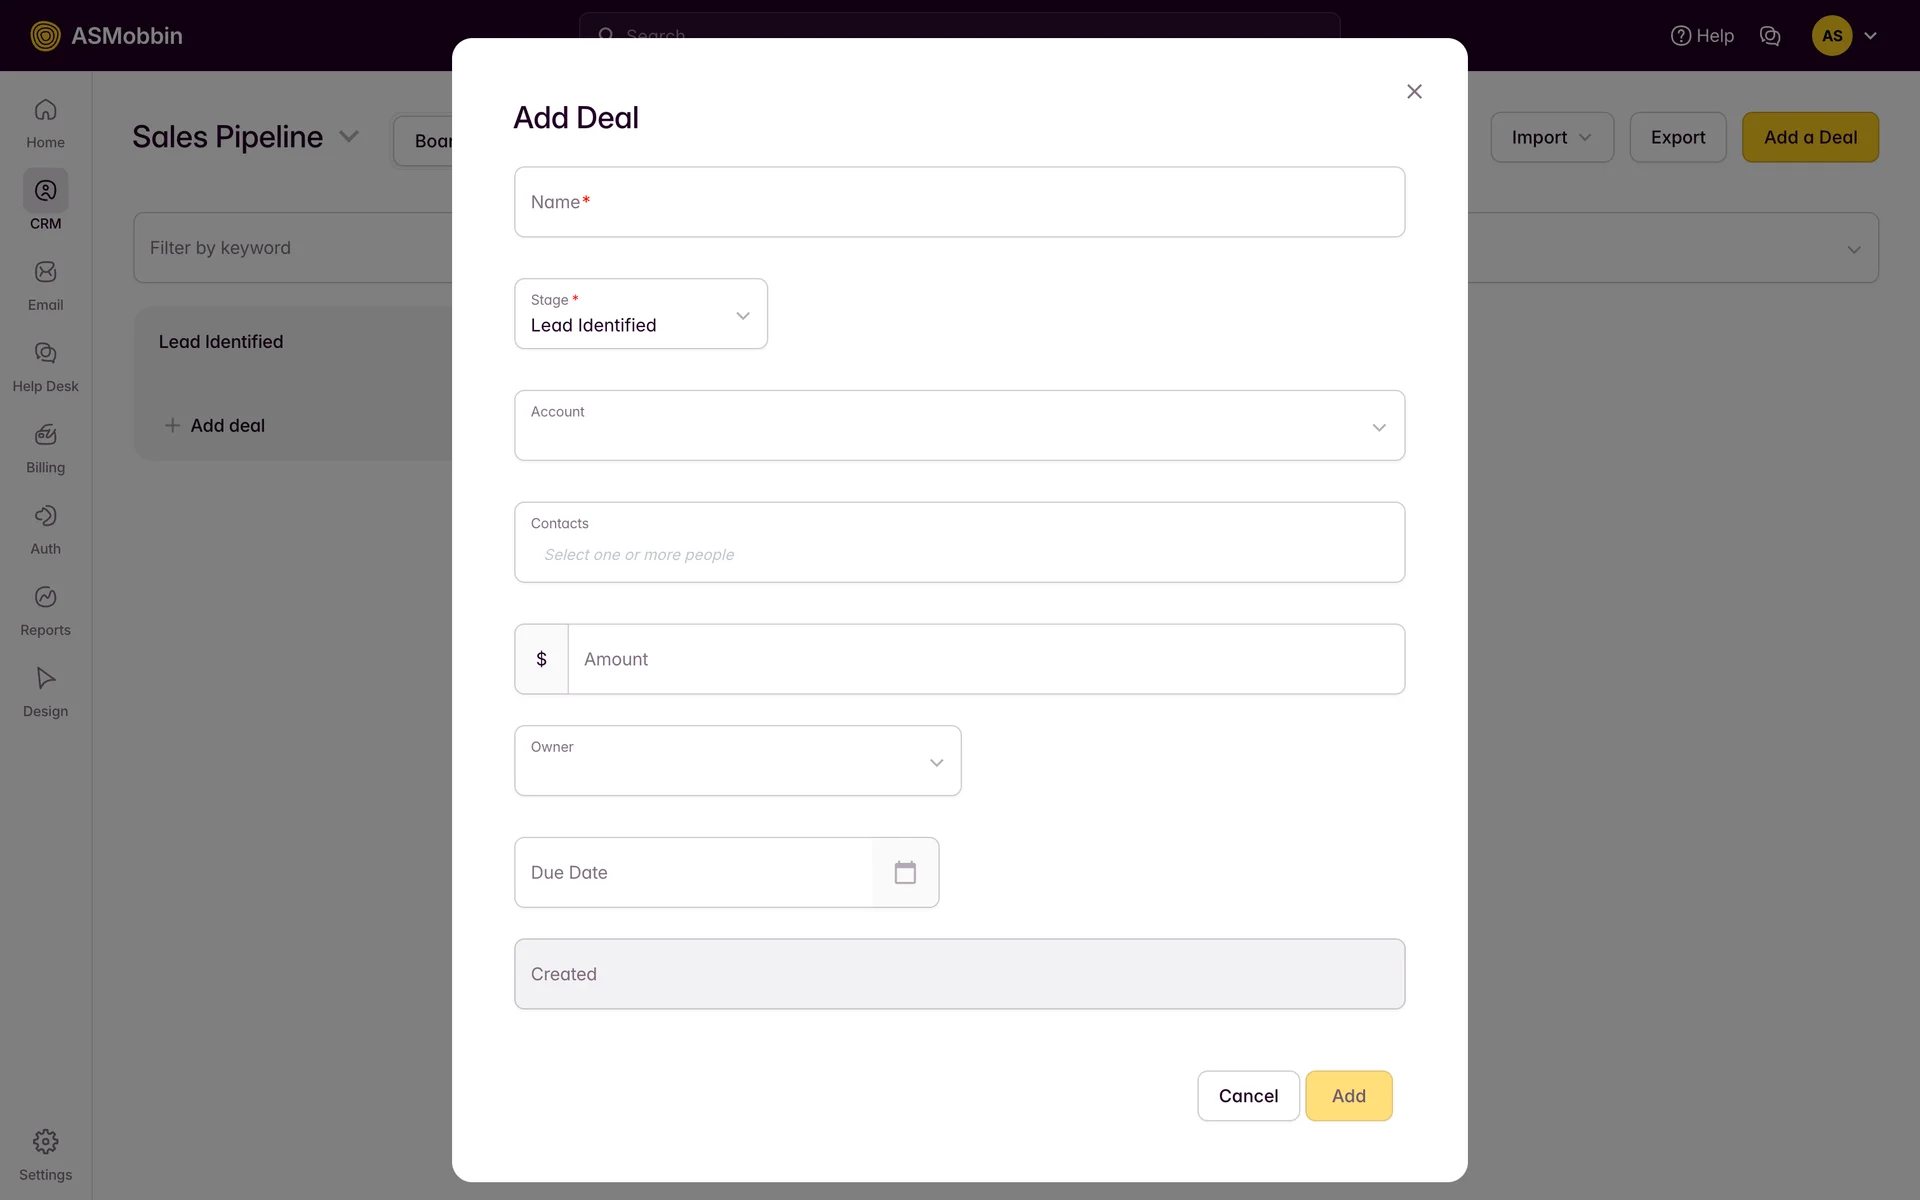This screenshot has width=1920, height=1200.
Task: Open the chat messages icon in the header
Action: (x=1770, y=36)
